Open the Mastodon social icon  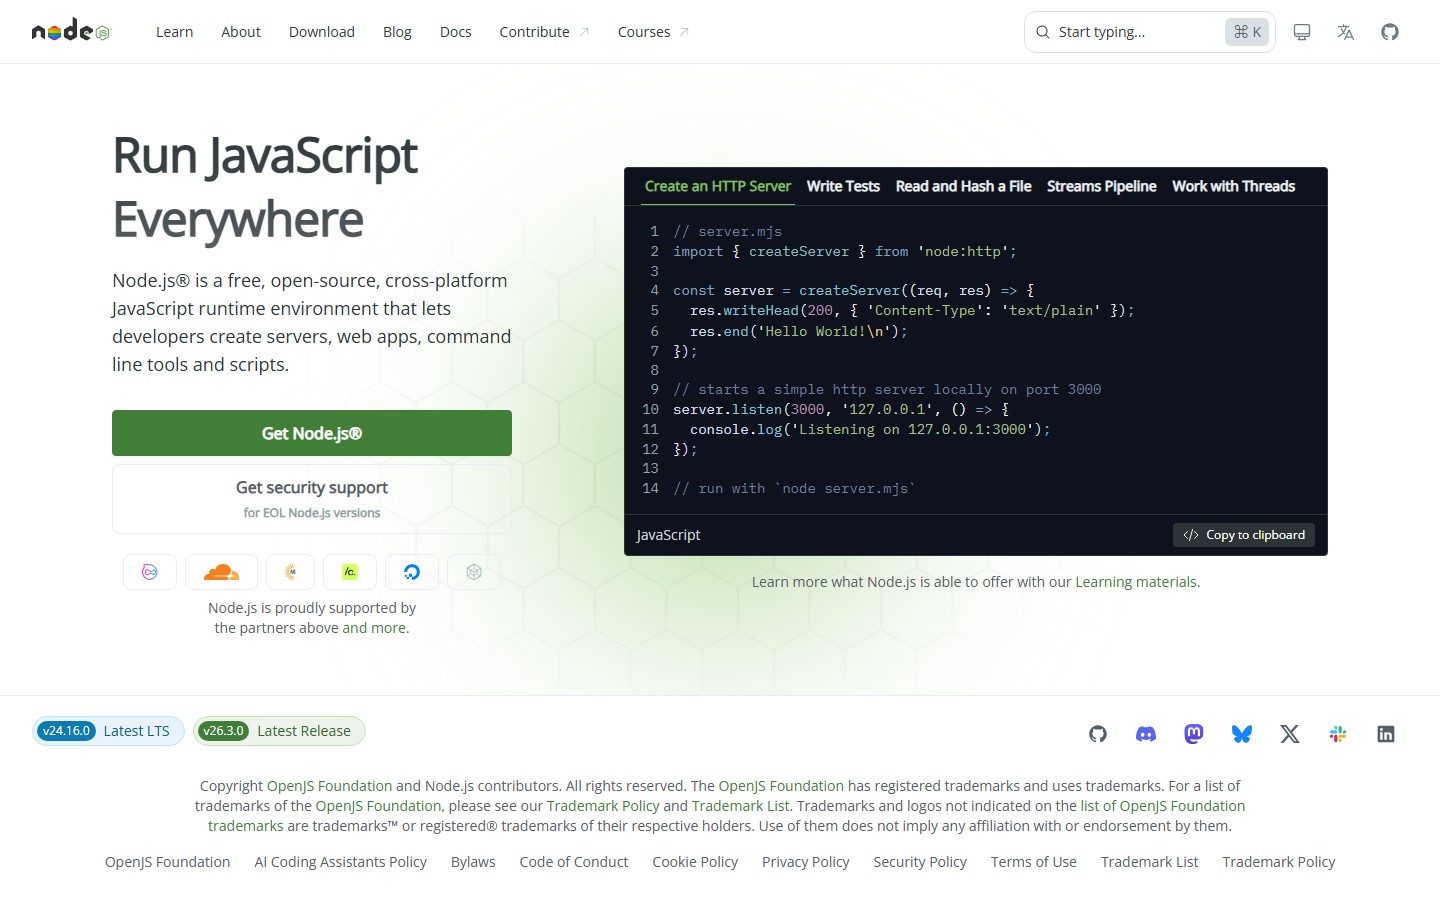pyautogui.click(x=1194, y=734)
